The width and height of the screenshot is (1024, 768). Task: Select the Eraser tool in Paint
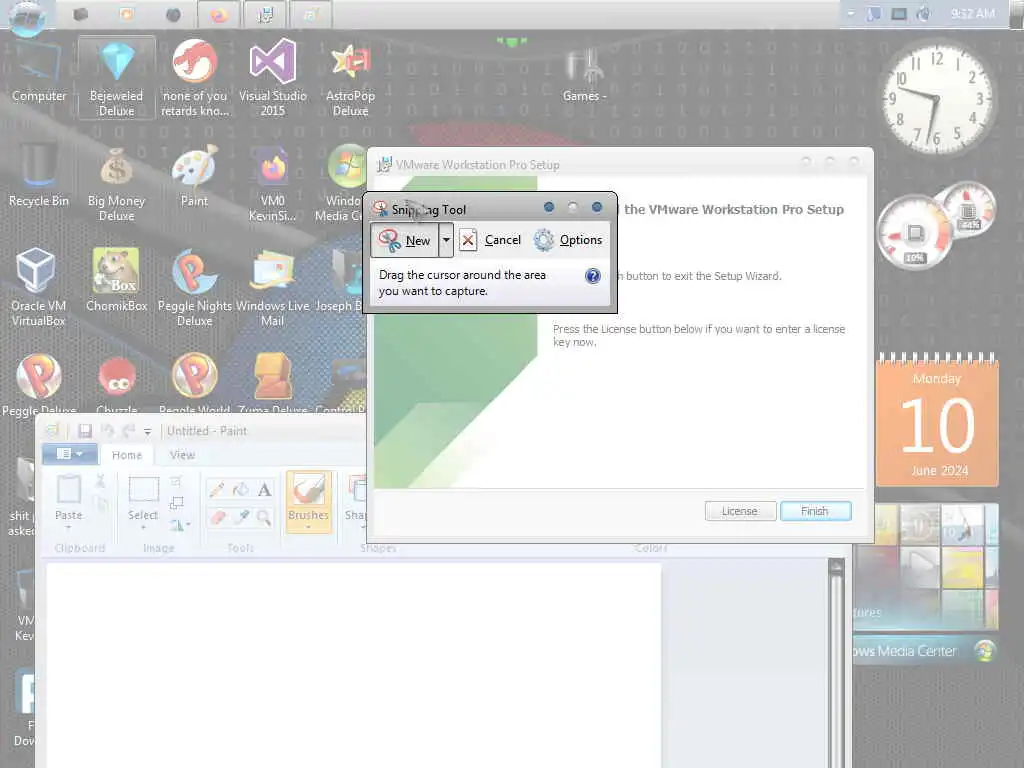click(x=217, y=517)
